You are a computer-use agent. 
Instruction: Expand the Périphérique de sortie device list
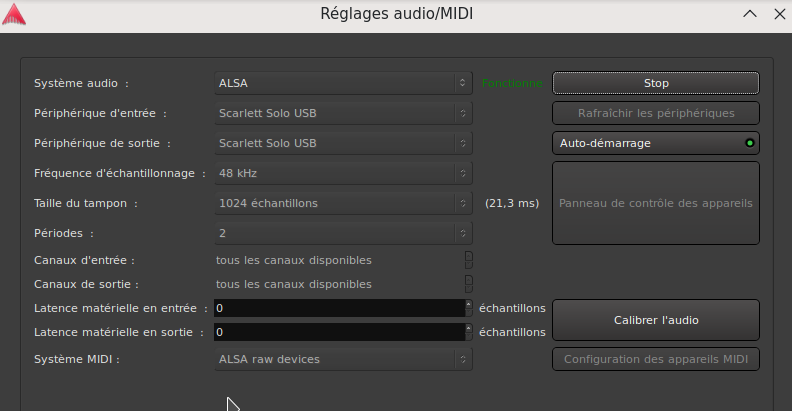tap(342, 143)
